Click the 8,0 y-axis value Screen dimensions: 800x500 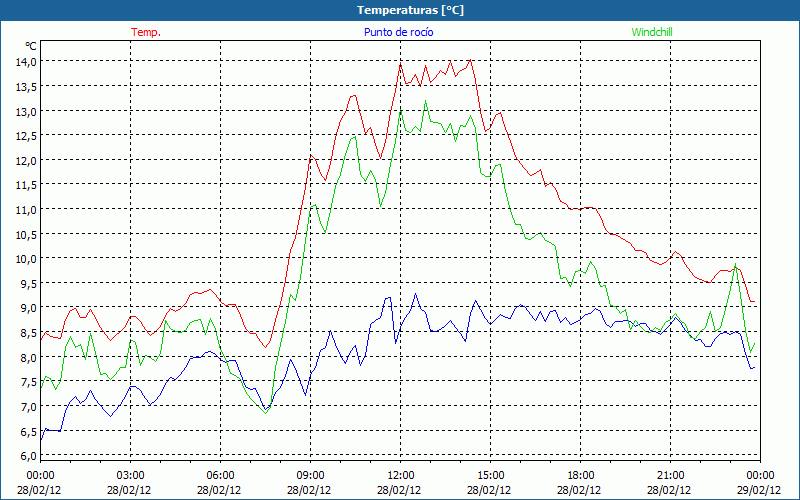point(29,357)
